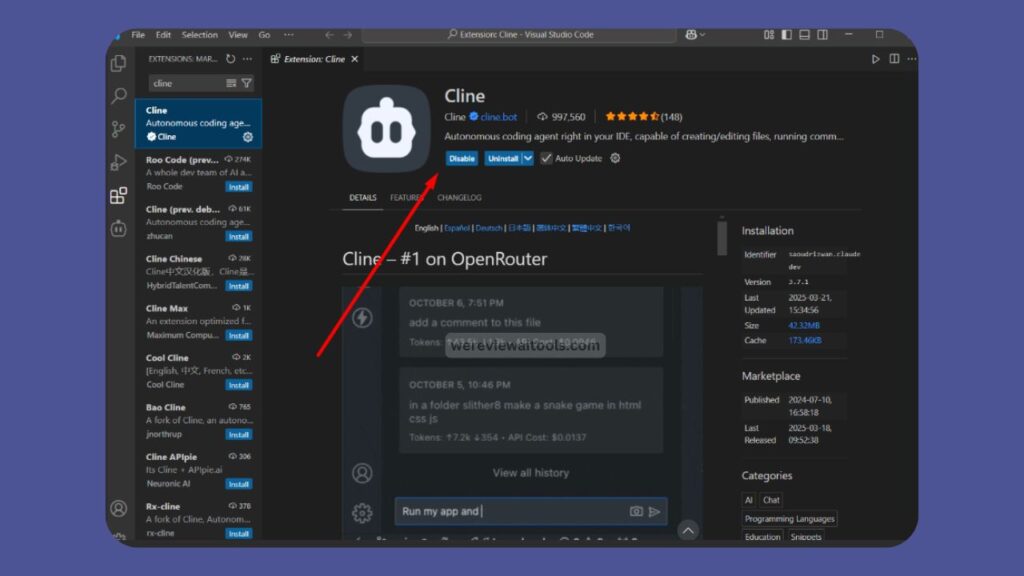Select the Programming Languages category tag
This screenshot has height=576, width=1024.
(790, 519)
